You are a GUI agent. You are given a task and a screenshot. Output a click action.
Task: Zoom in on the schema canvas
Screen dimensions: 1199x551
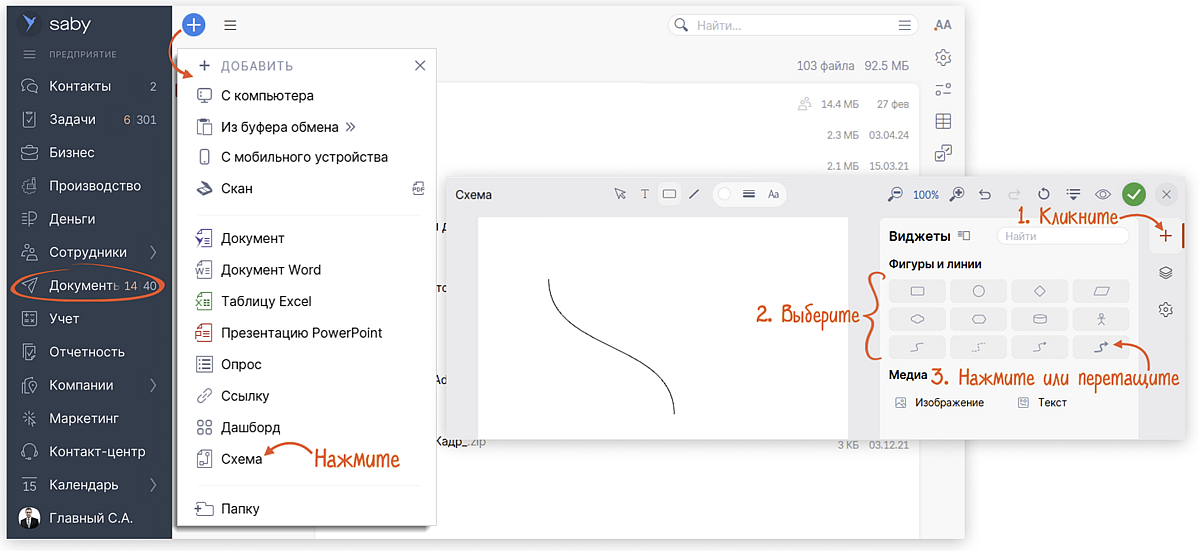pyautogui.click(x=957, y=194)
